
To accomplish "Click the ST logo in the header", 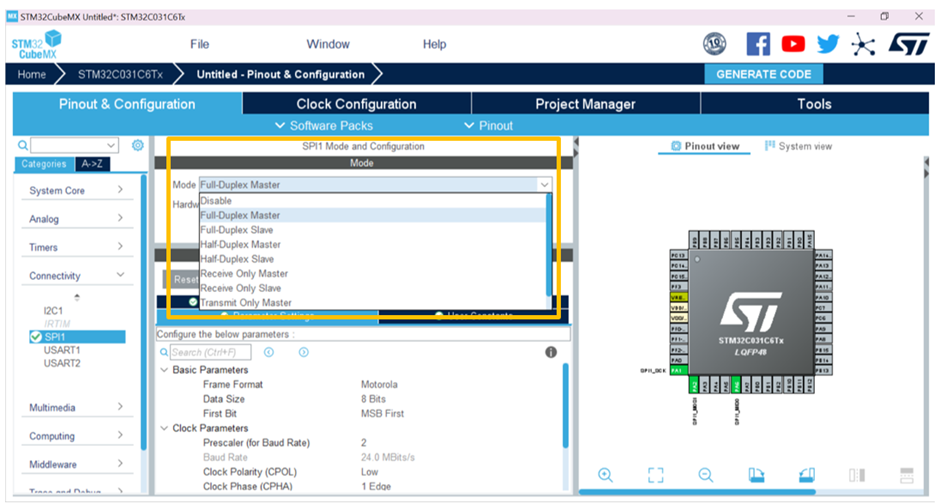I will click(x=909, y=44).
